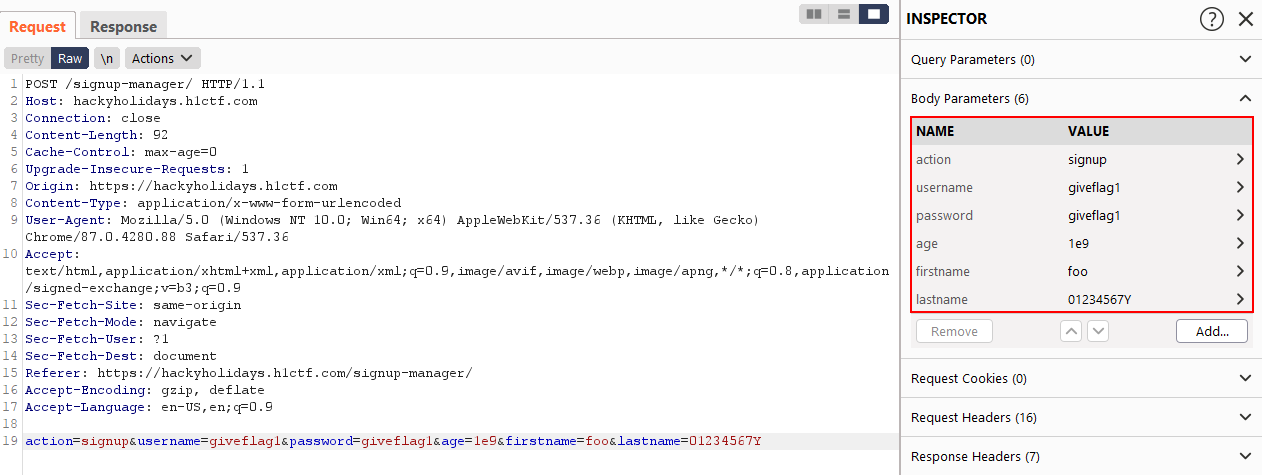Click the Accept-Encoding header line
This screenshot has height=475, width=1262.
145,390
